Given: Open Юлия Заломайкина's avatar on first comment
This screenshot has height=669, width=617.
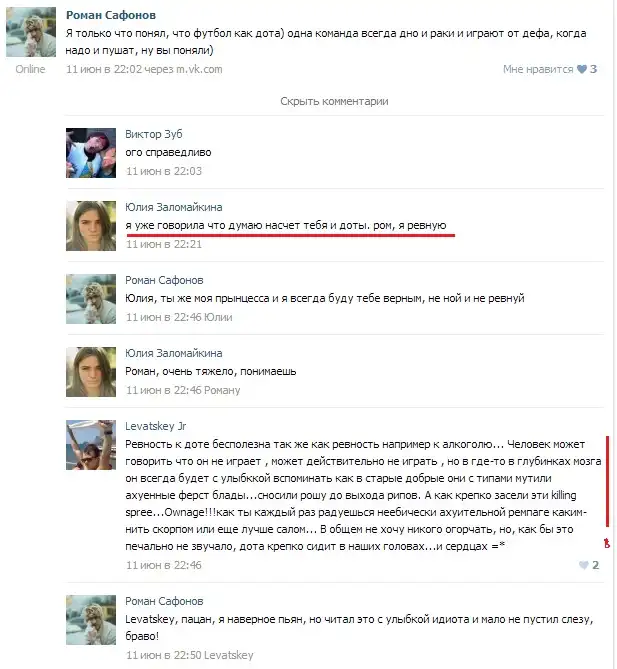Looking at the screenshot, I should coord(91,226).
